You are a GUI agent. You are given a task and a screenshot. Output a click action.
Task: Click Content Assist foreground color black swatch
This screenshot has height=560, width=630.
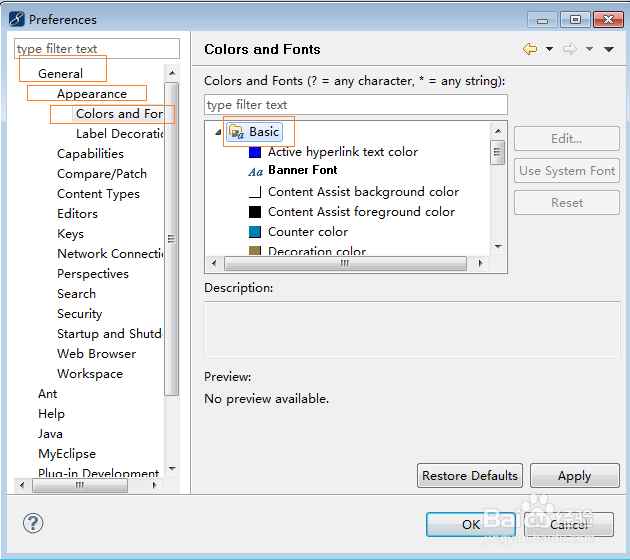click(255, 212)
